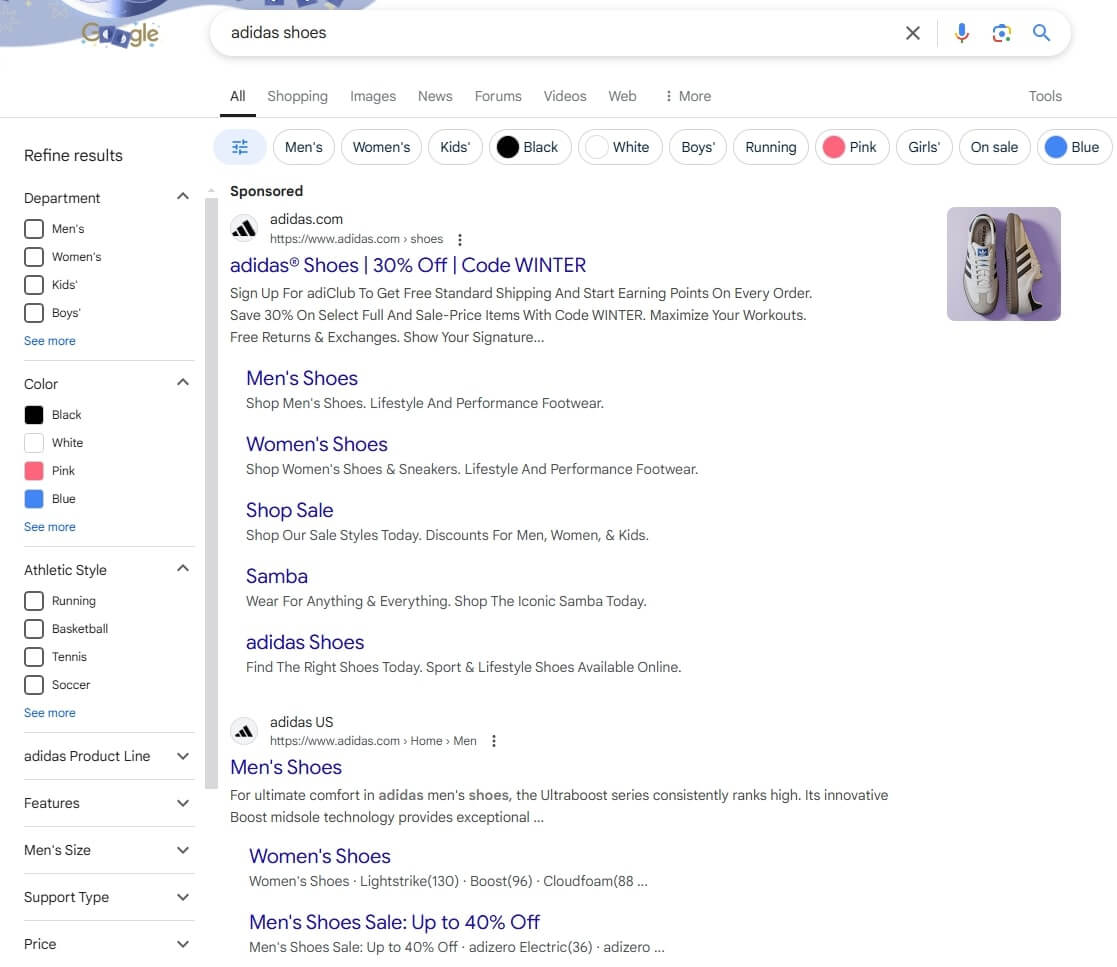This screenshot has width=1117, height=967.
Task: Open the adidas Shoes 30% Off ad link
Action: (407, 266)
